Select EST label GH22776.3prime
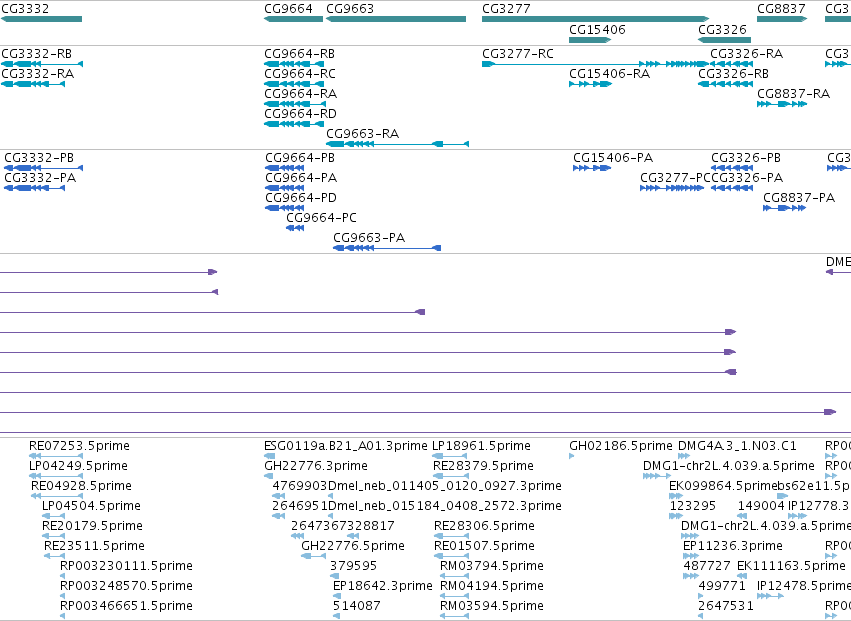Image resolution: width=851 pixels, height=621 pixels. coord(316,466)
